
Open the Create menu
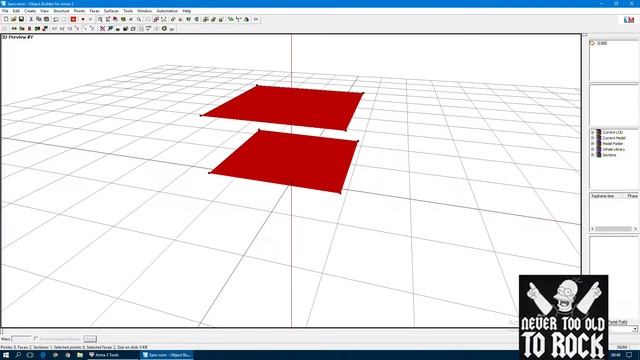(30, 11)
